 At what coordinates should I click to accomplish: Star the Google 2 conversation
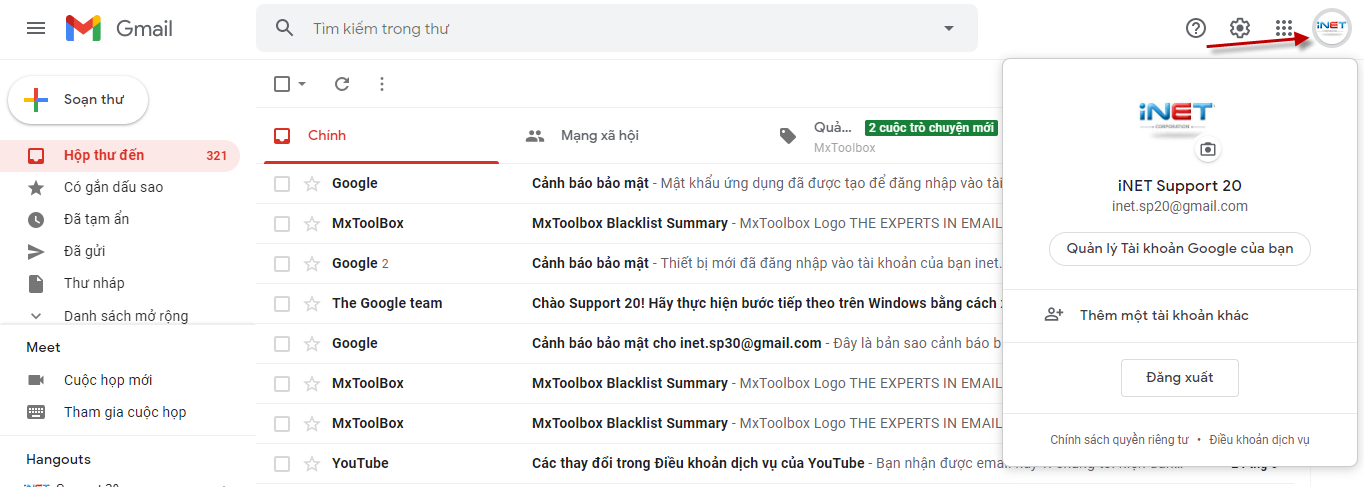pyautogui.click(x=312, y=263)
